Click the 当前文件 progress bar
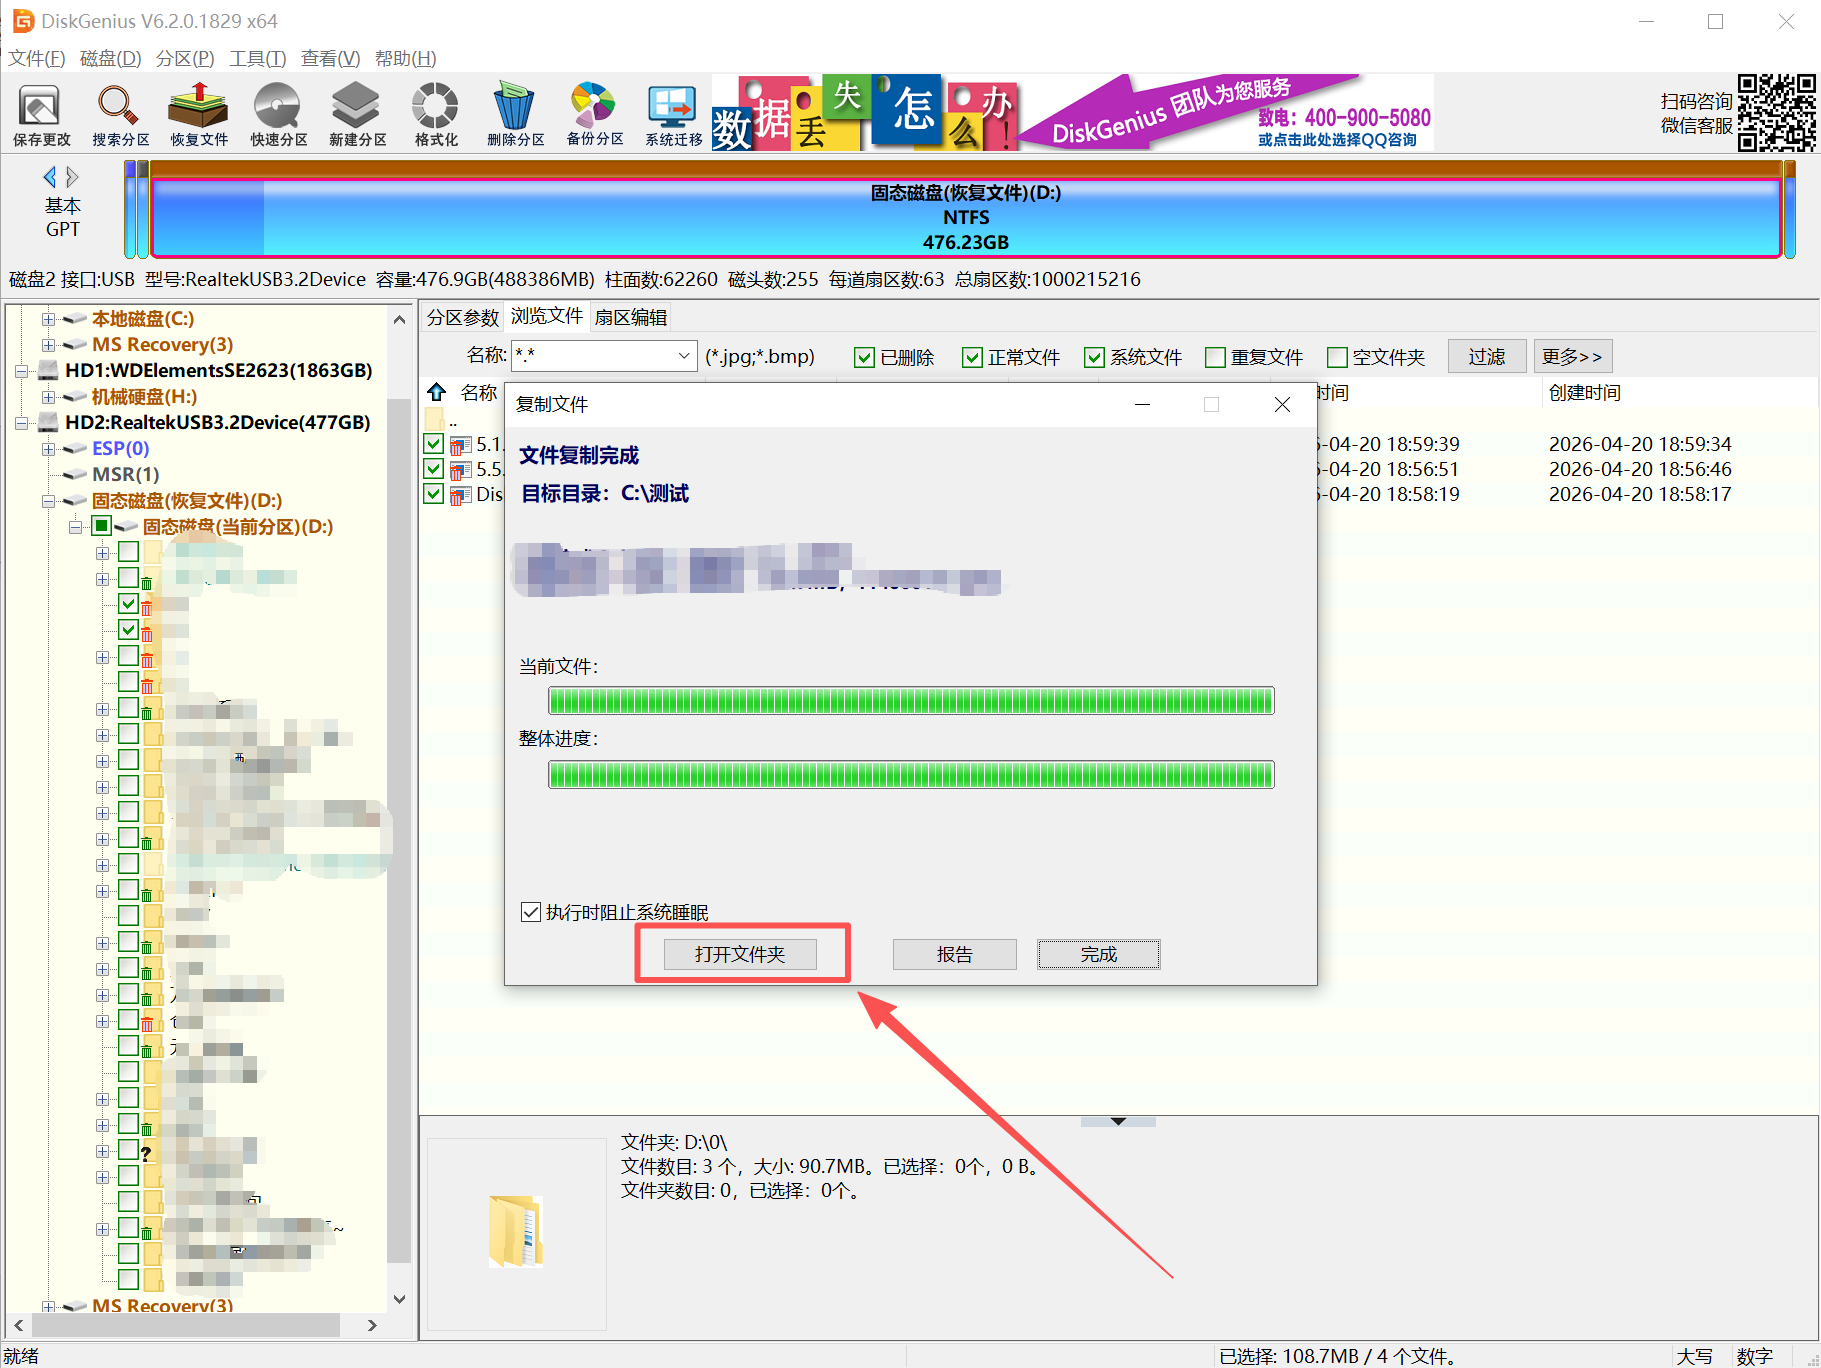Viewport: 1821px width, 1368px height. (x=911, y=700)
